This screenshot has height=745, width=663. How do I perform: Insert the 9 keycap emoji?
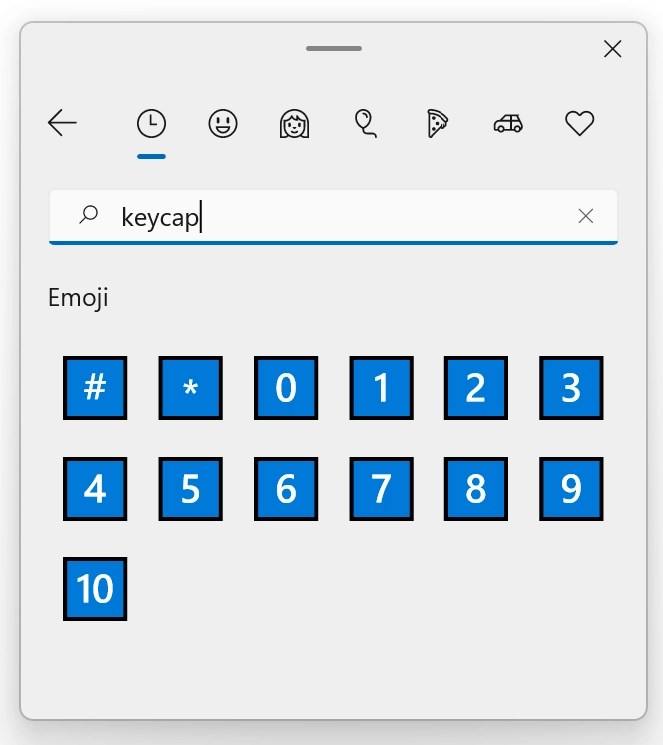coord(571,489)
